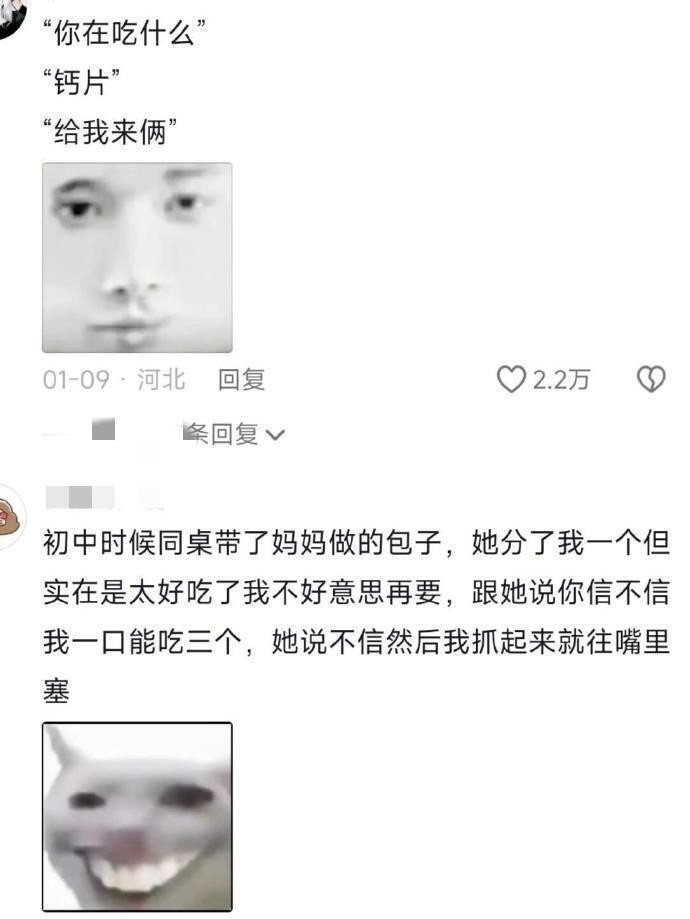690x919 pixels.
Task: Click the final word 塞 of the comment
Action: (x=57, y=691)
